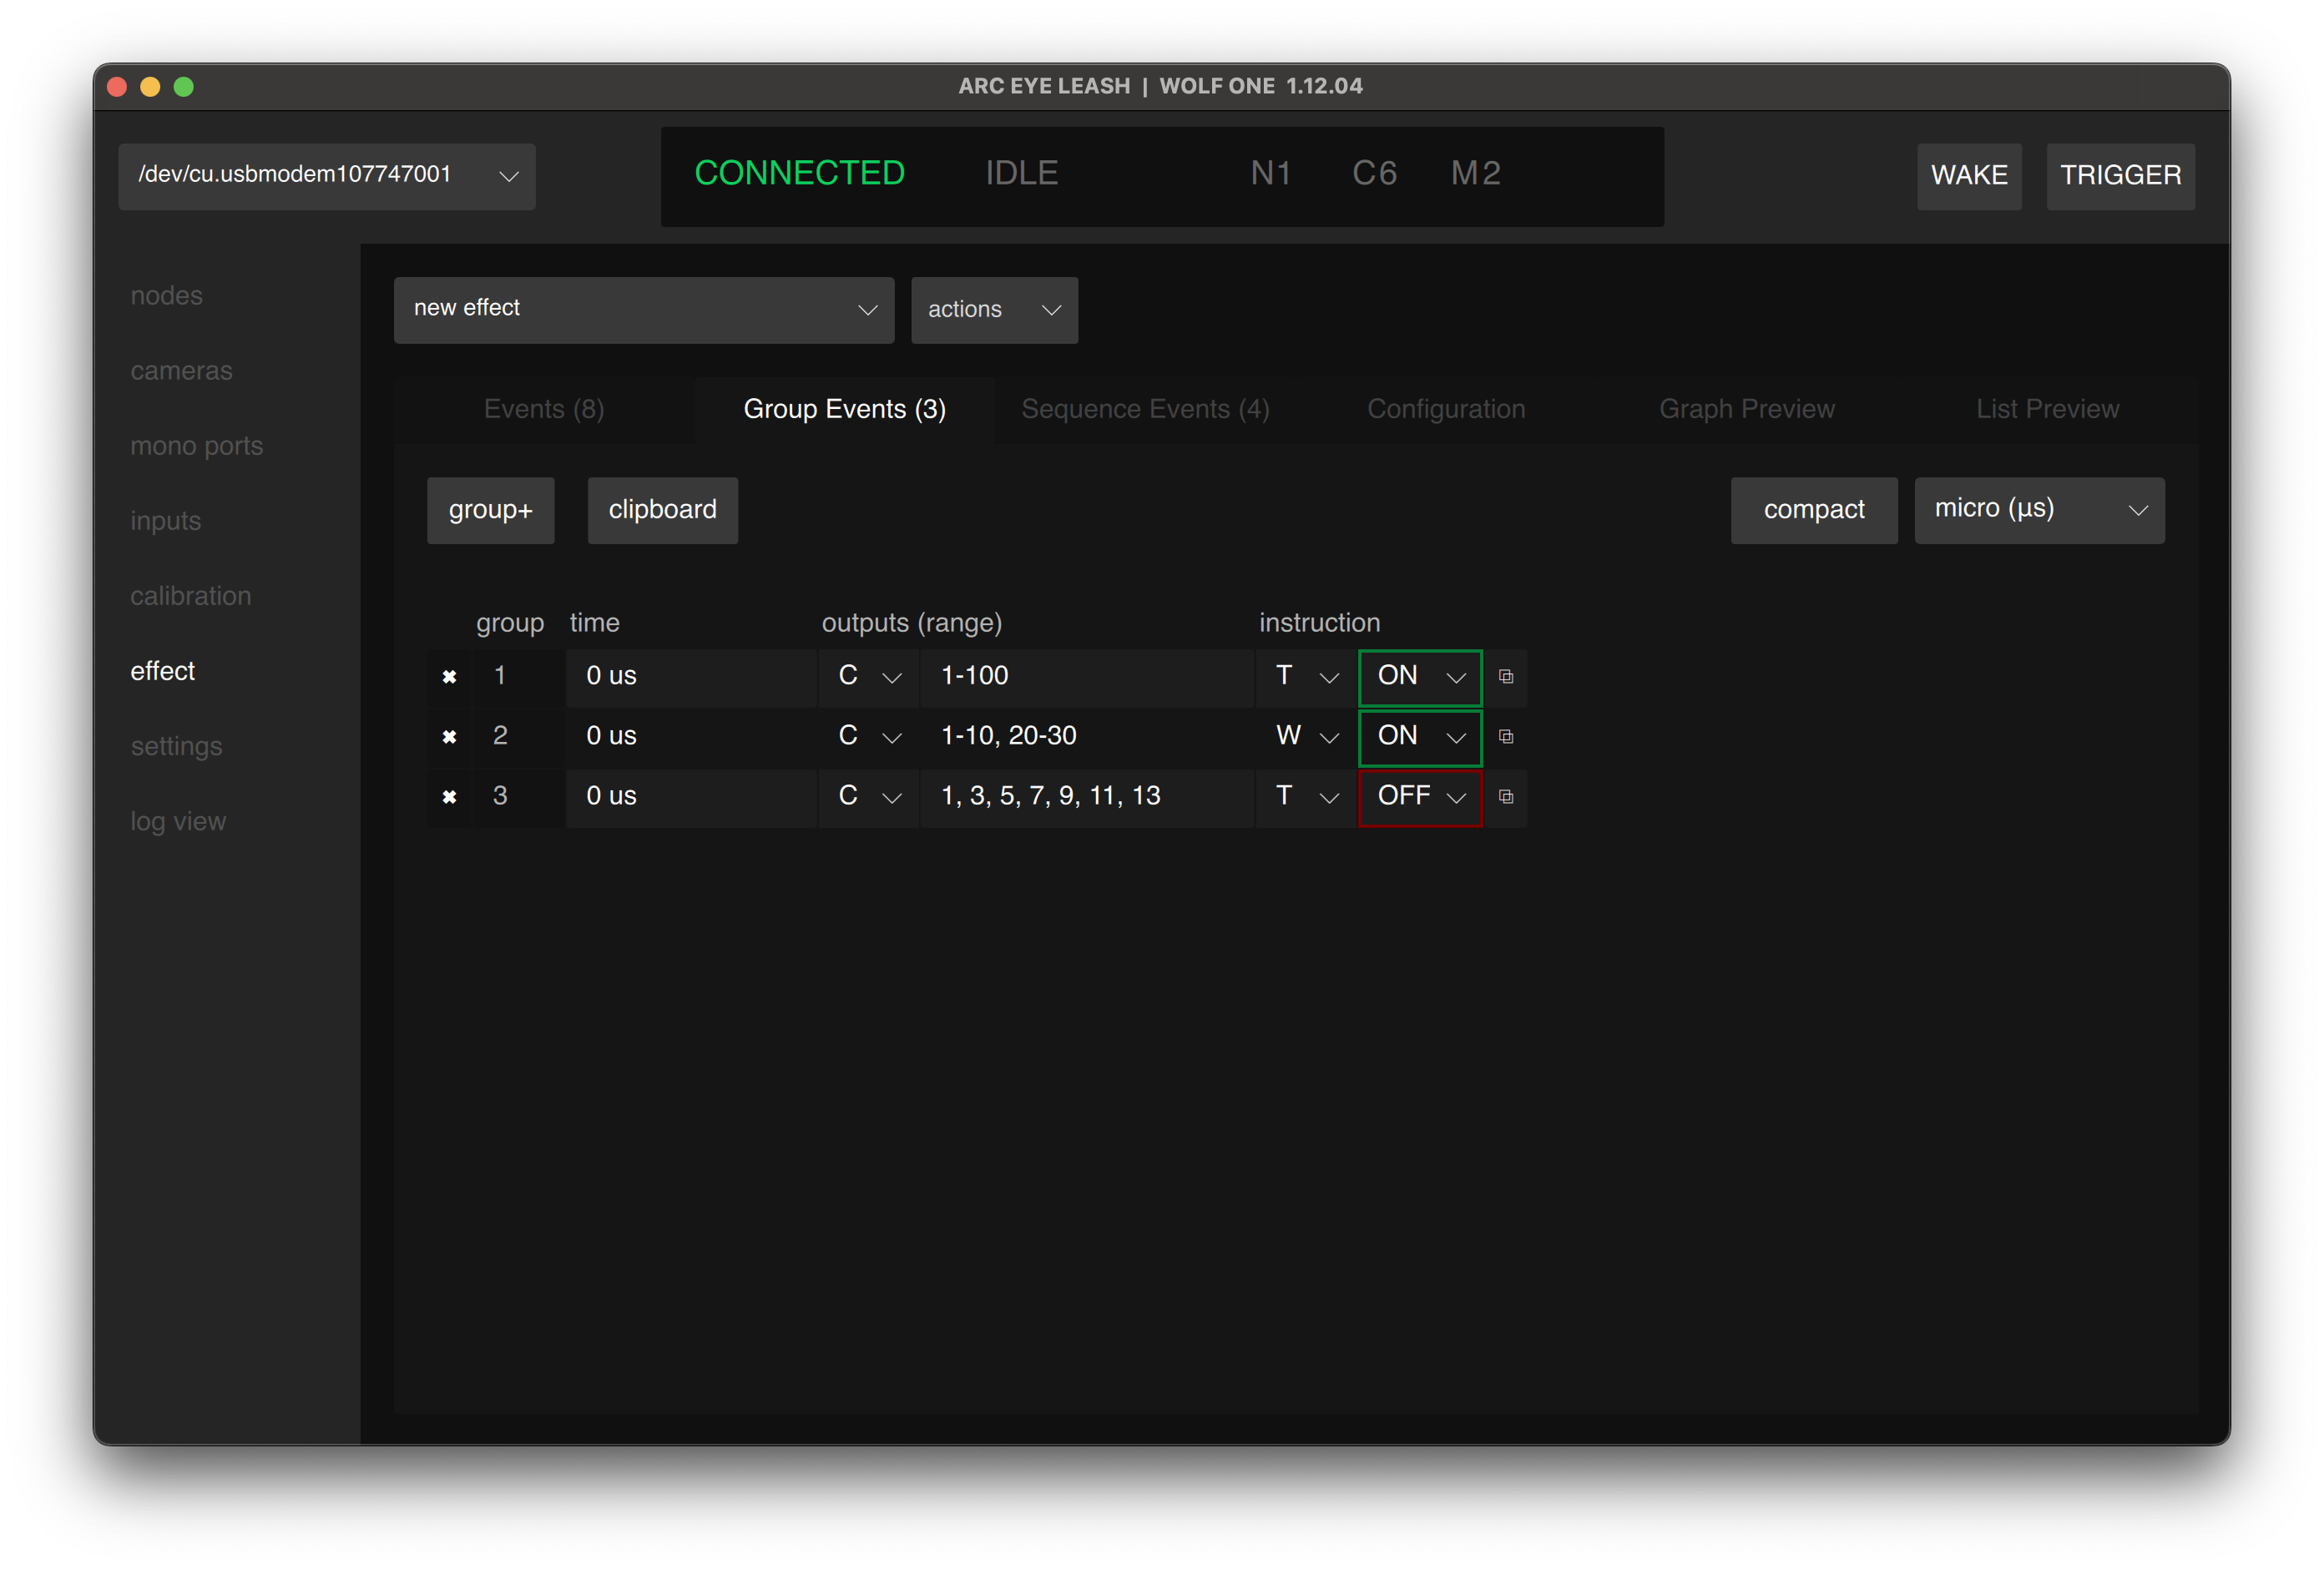Image resolution: width=2324 pixels, height=1569 pixels.
Task: Click the X icon for group 3
Action: 449,797
